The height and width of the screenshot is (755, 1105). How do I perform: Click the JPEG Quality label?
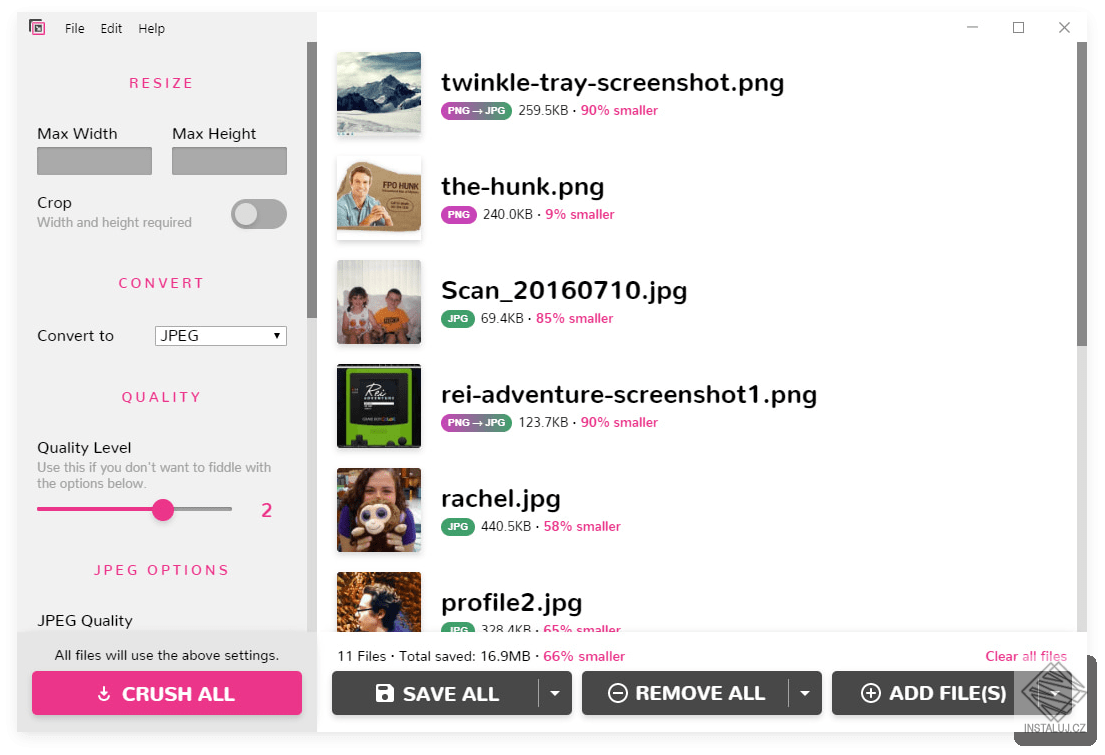(x=85, y=620)
